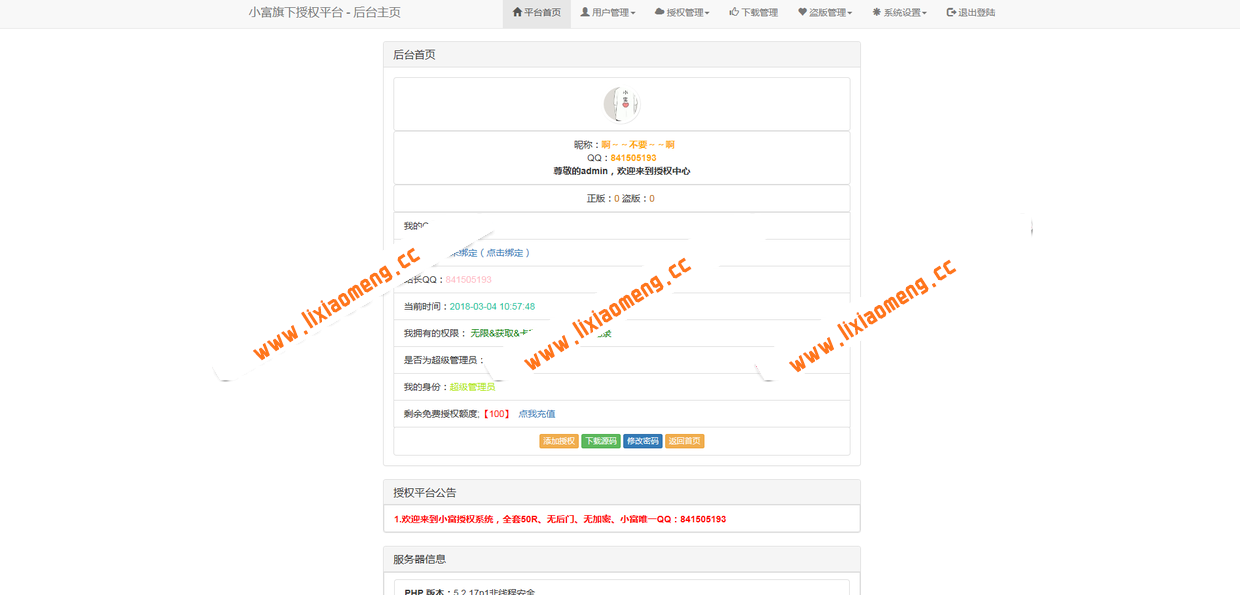Click the orange 添加授权 button
Image resolution: width=1240 pixels, height=595 pixels.
pyautogui.click(x=559, y=441)
